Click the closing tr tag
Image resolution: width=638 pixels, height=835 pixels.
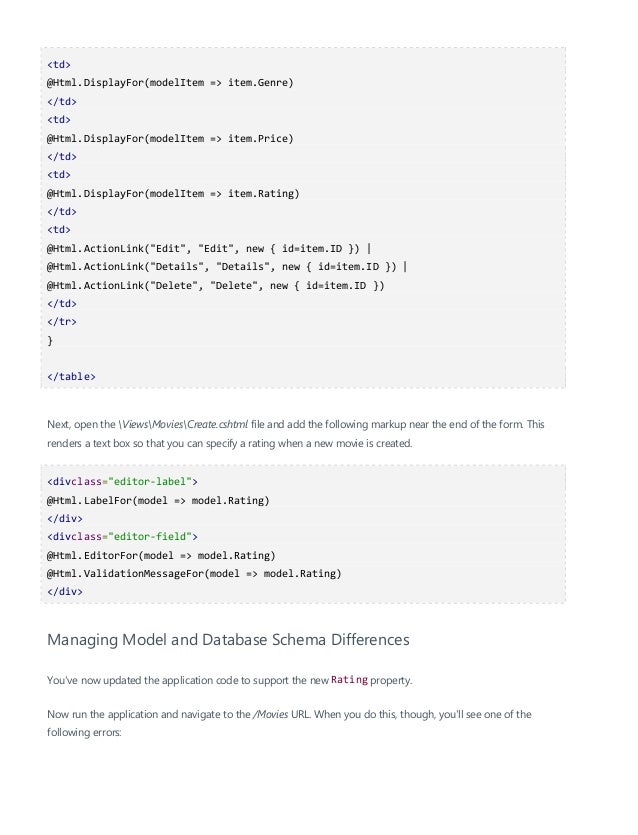click(62, 322)
